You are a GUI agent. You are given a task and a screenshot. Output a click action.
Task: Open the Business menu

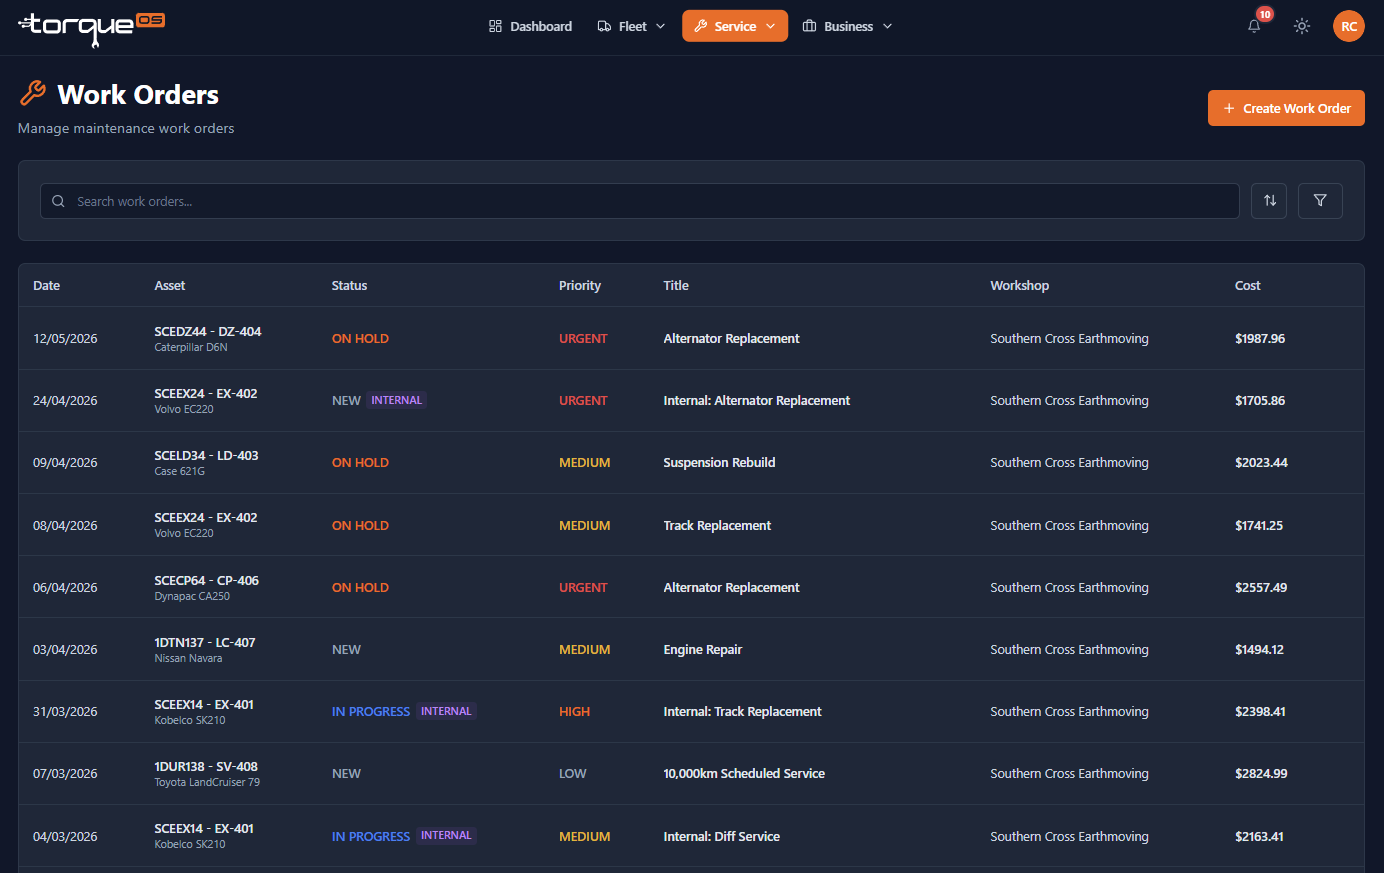click(x=848, y=26)
